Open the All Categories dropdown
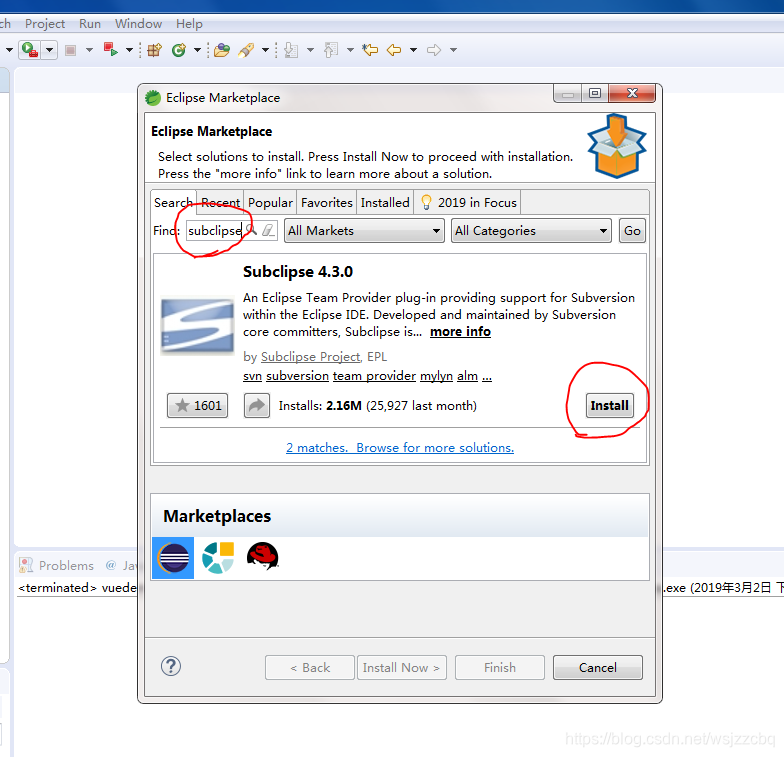 (x=531, y=230)
